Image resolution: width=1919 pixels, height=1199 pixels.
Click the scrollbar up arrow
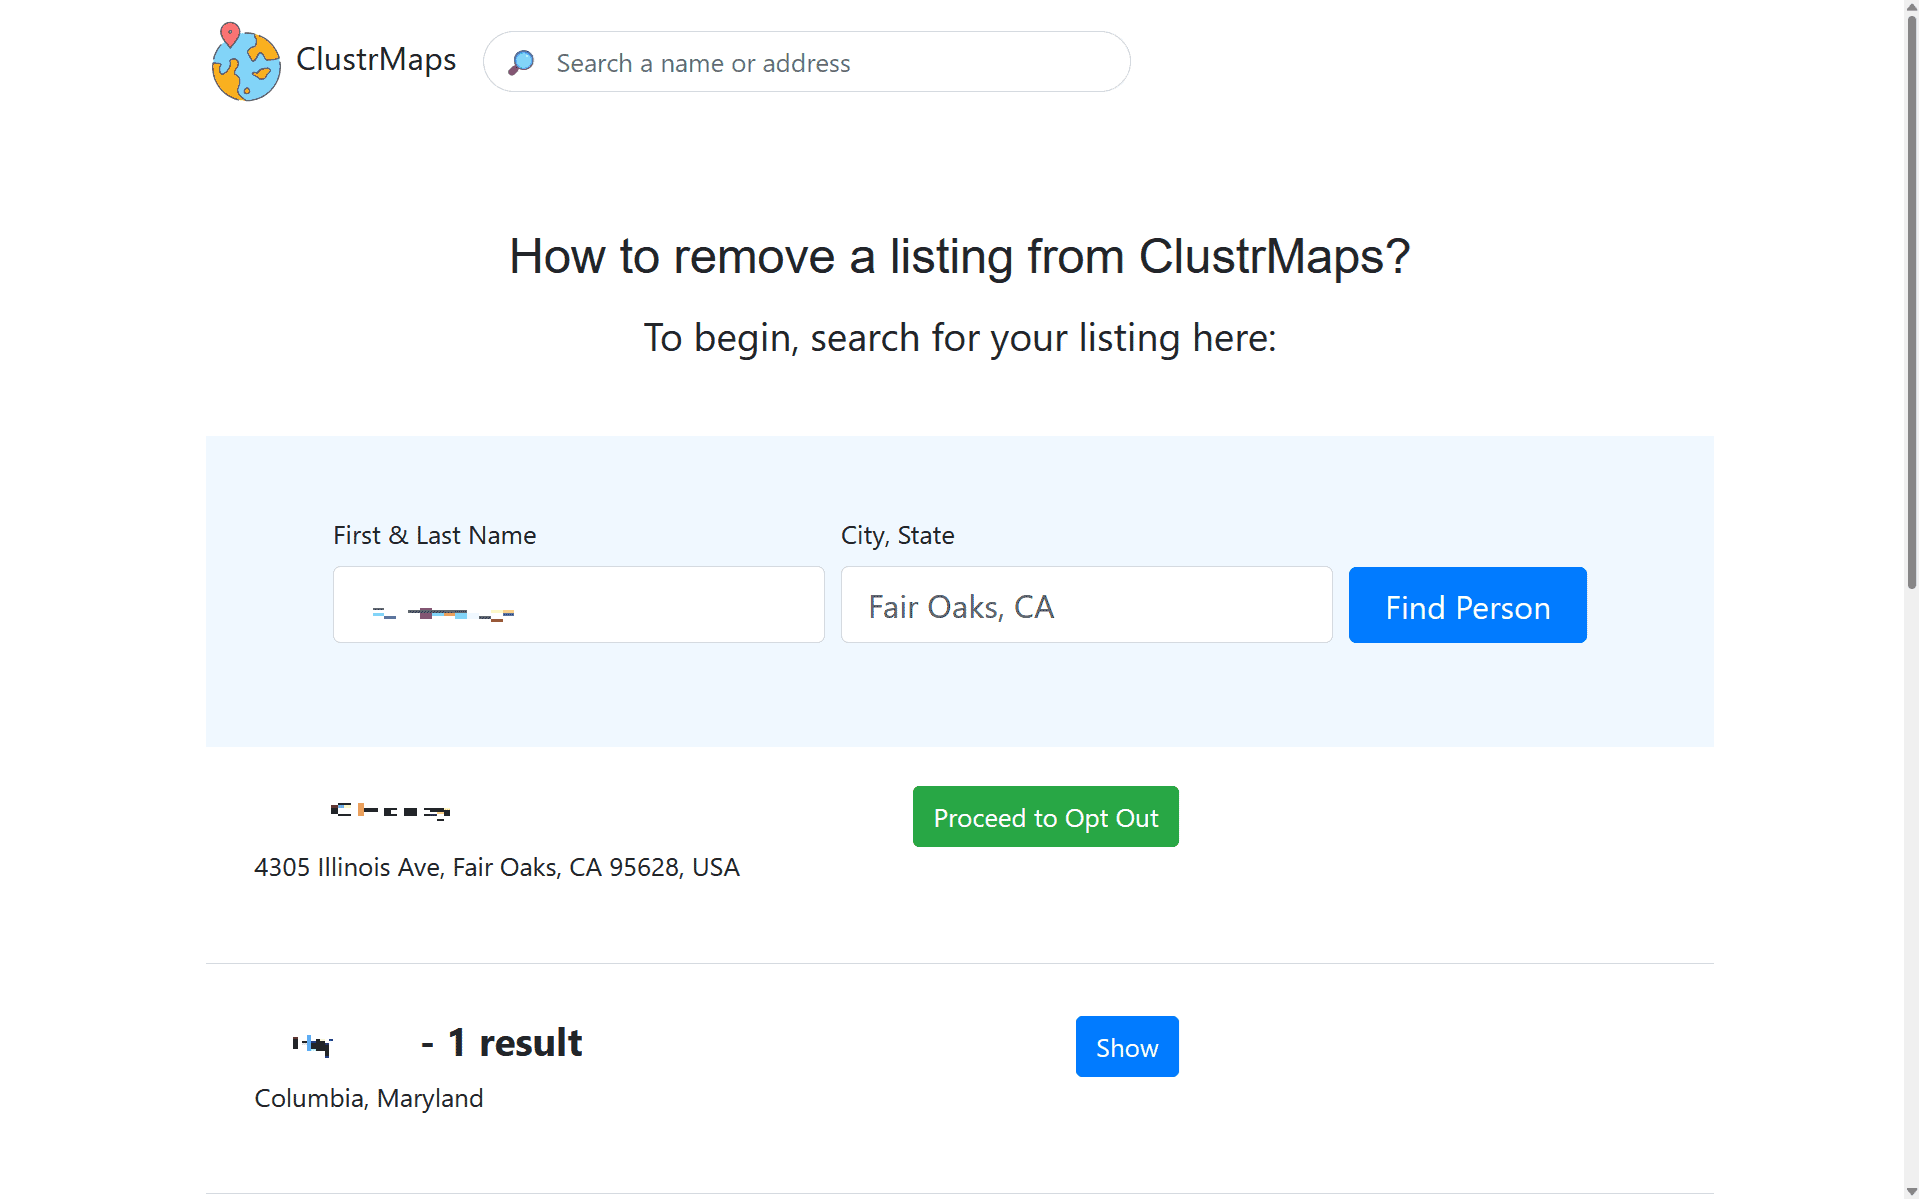(x=1911, y=7)
